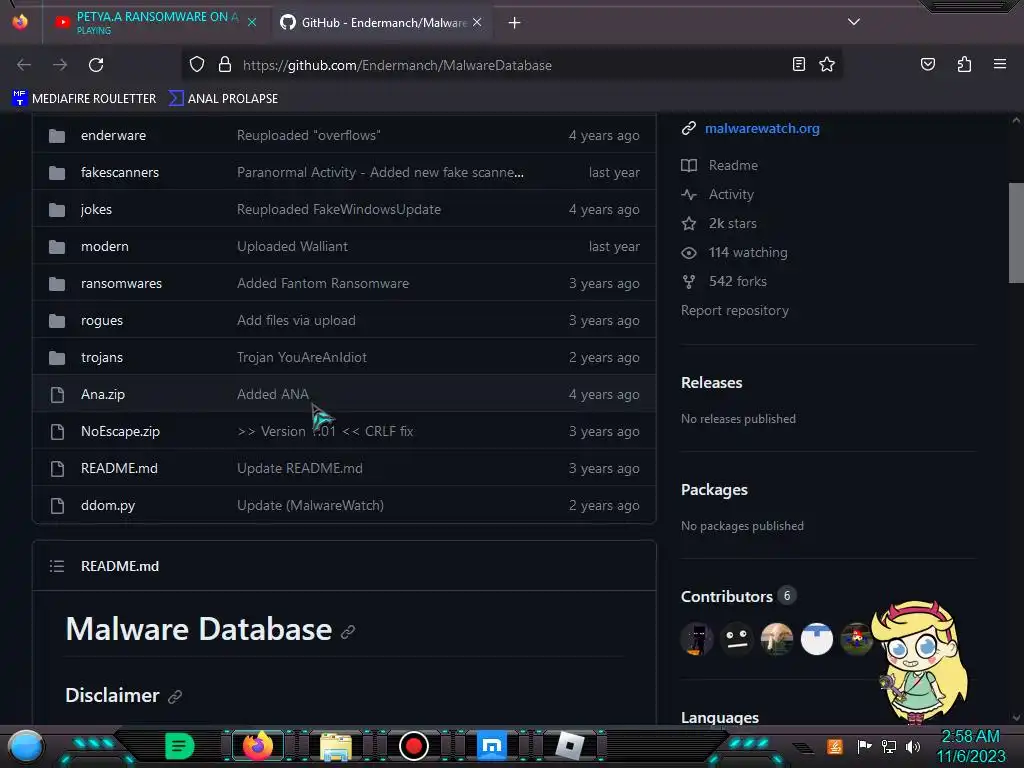Copy the Disclaimer heading anchor link
This screenshot has width=1024, height=768.
174,697
